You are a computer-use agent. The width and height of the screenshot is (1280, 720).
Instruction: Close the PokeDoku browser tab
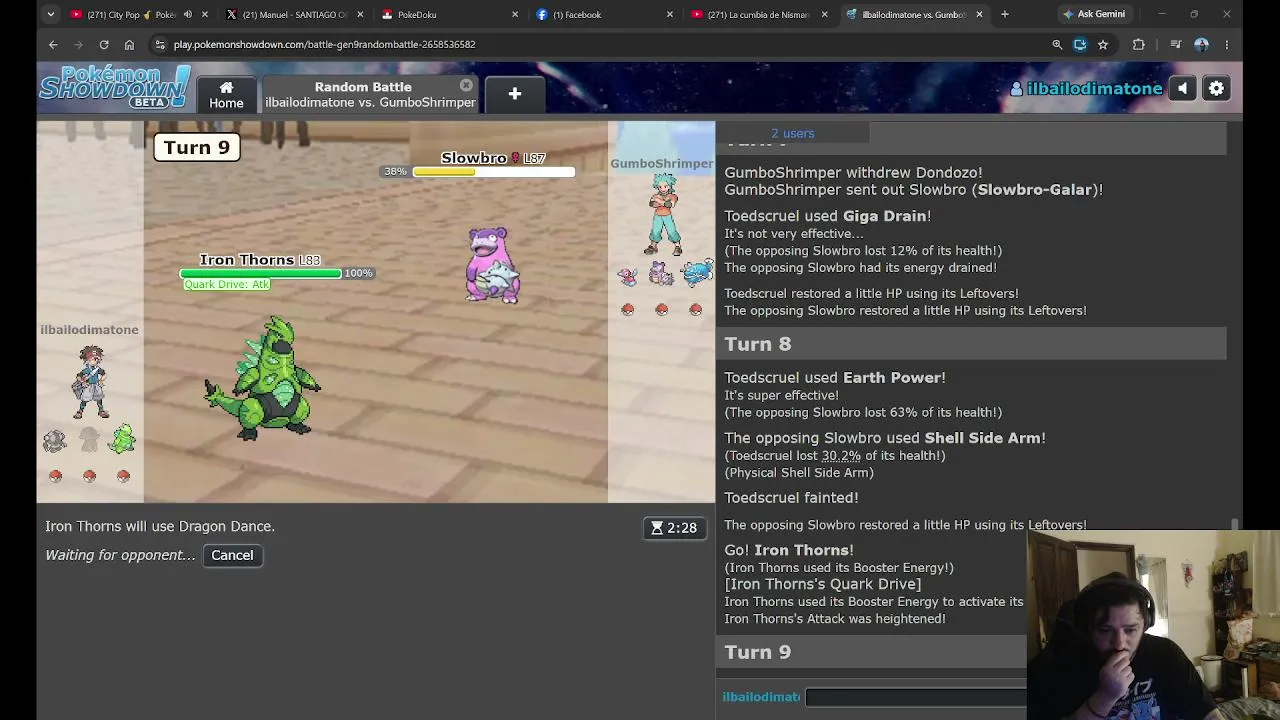coord(515,14)
